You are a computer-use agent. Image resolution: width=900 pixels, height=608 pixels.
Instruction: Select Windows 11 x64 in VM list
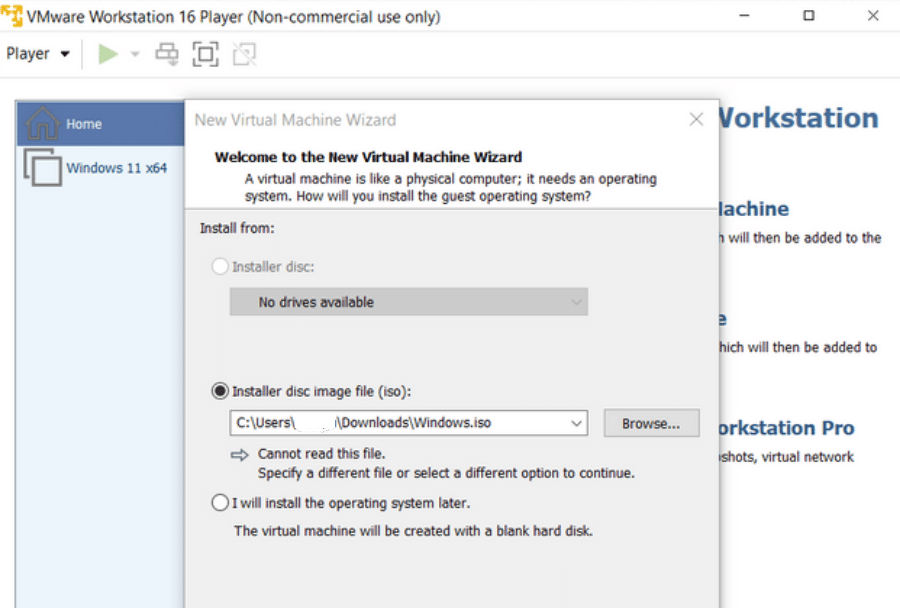116,168
